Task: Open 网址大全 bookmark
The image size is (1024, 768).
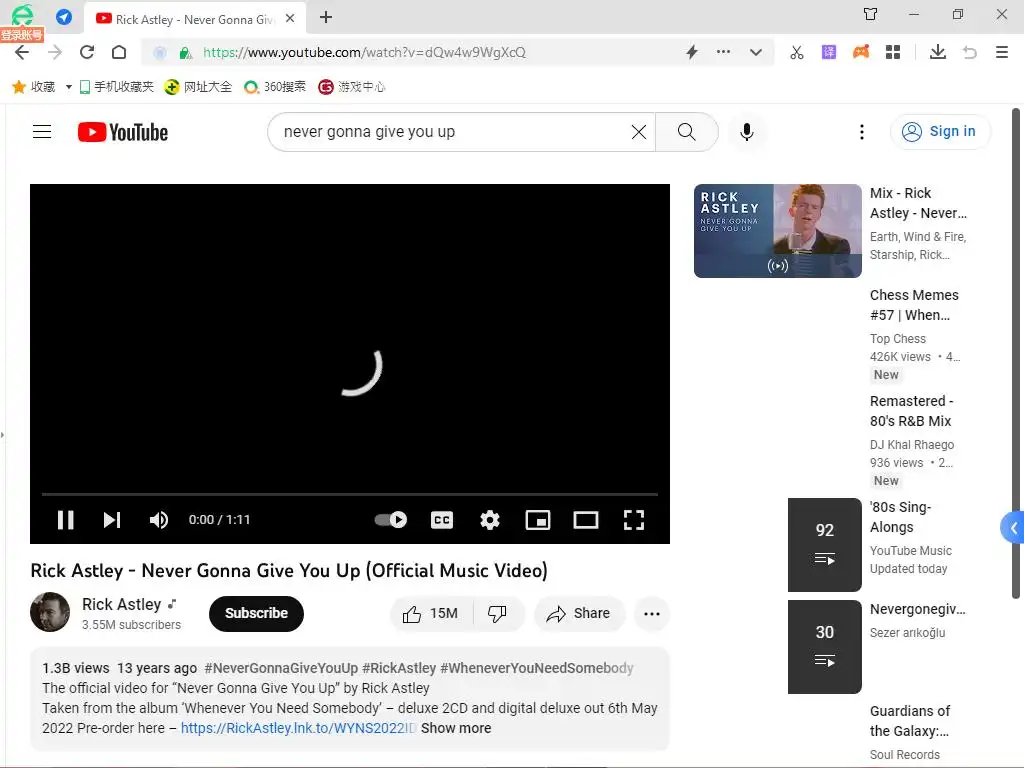Action: pos(199,87)
